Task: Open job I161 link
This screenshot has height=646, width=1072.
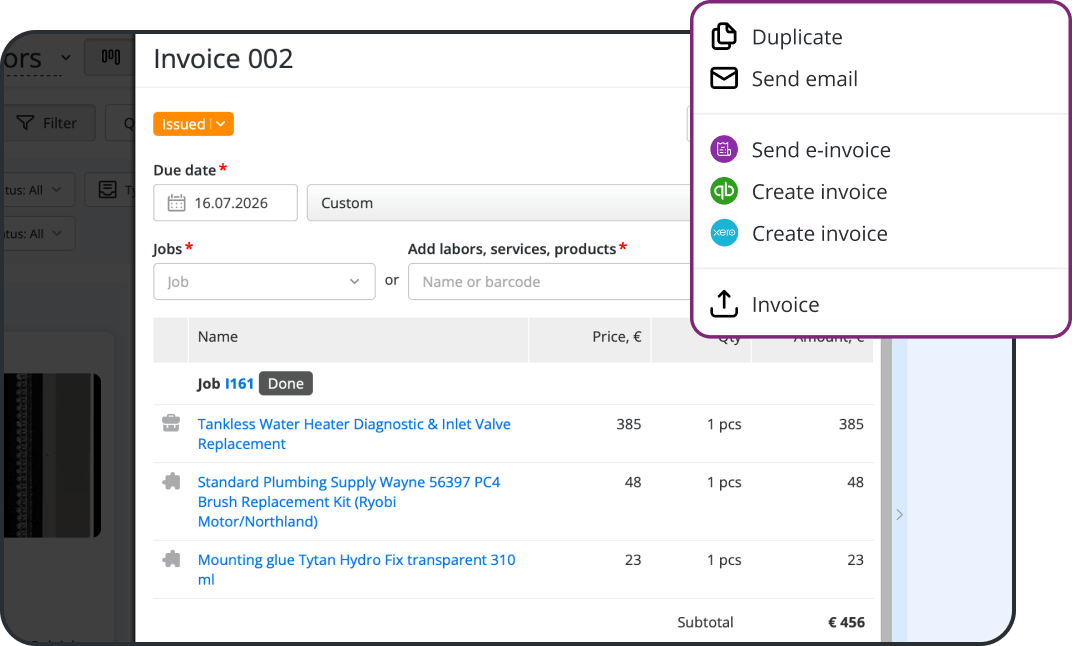Action: [x=239, y=383]
